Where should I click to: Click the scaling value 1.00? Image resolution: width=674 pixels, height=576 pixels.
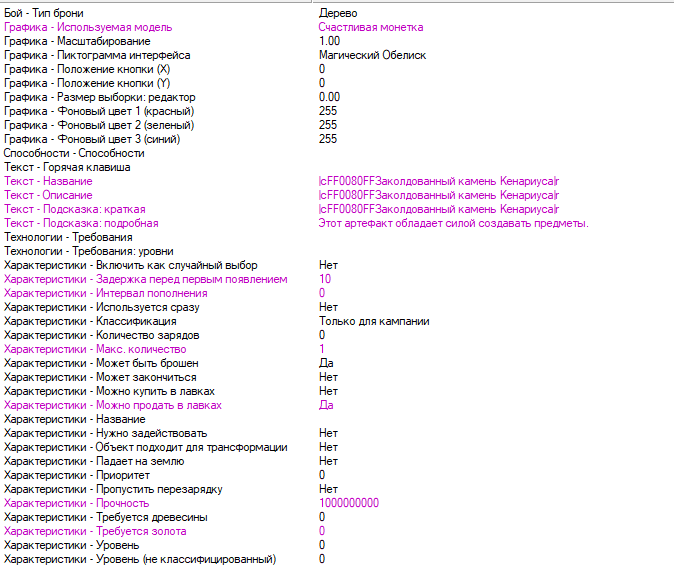click(329, 41)
